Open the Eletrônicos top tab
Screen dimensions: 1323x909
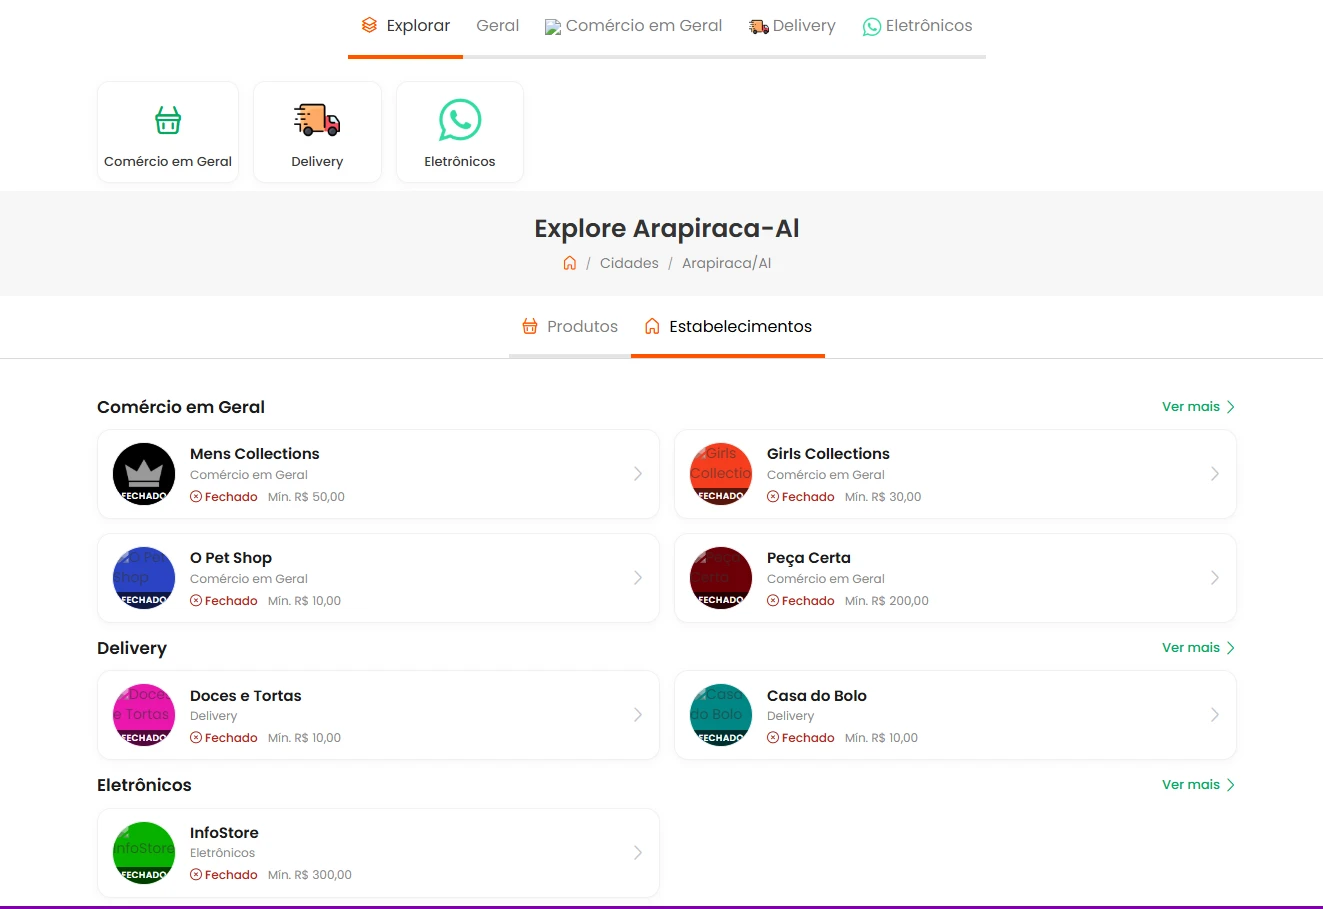(x=917, y=27)
